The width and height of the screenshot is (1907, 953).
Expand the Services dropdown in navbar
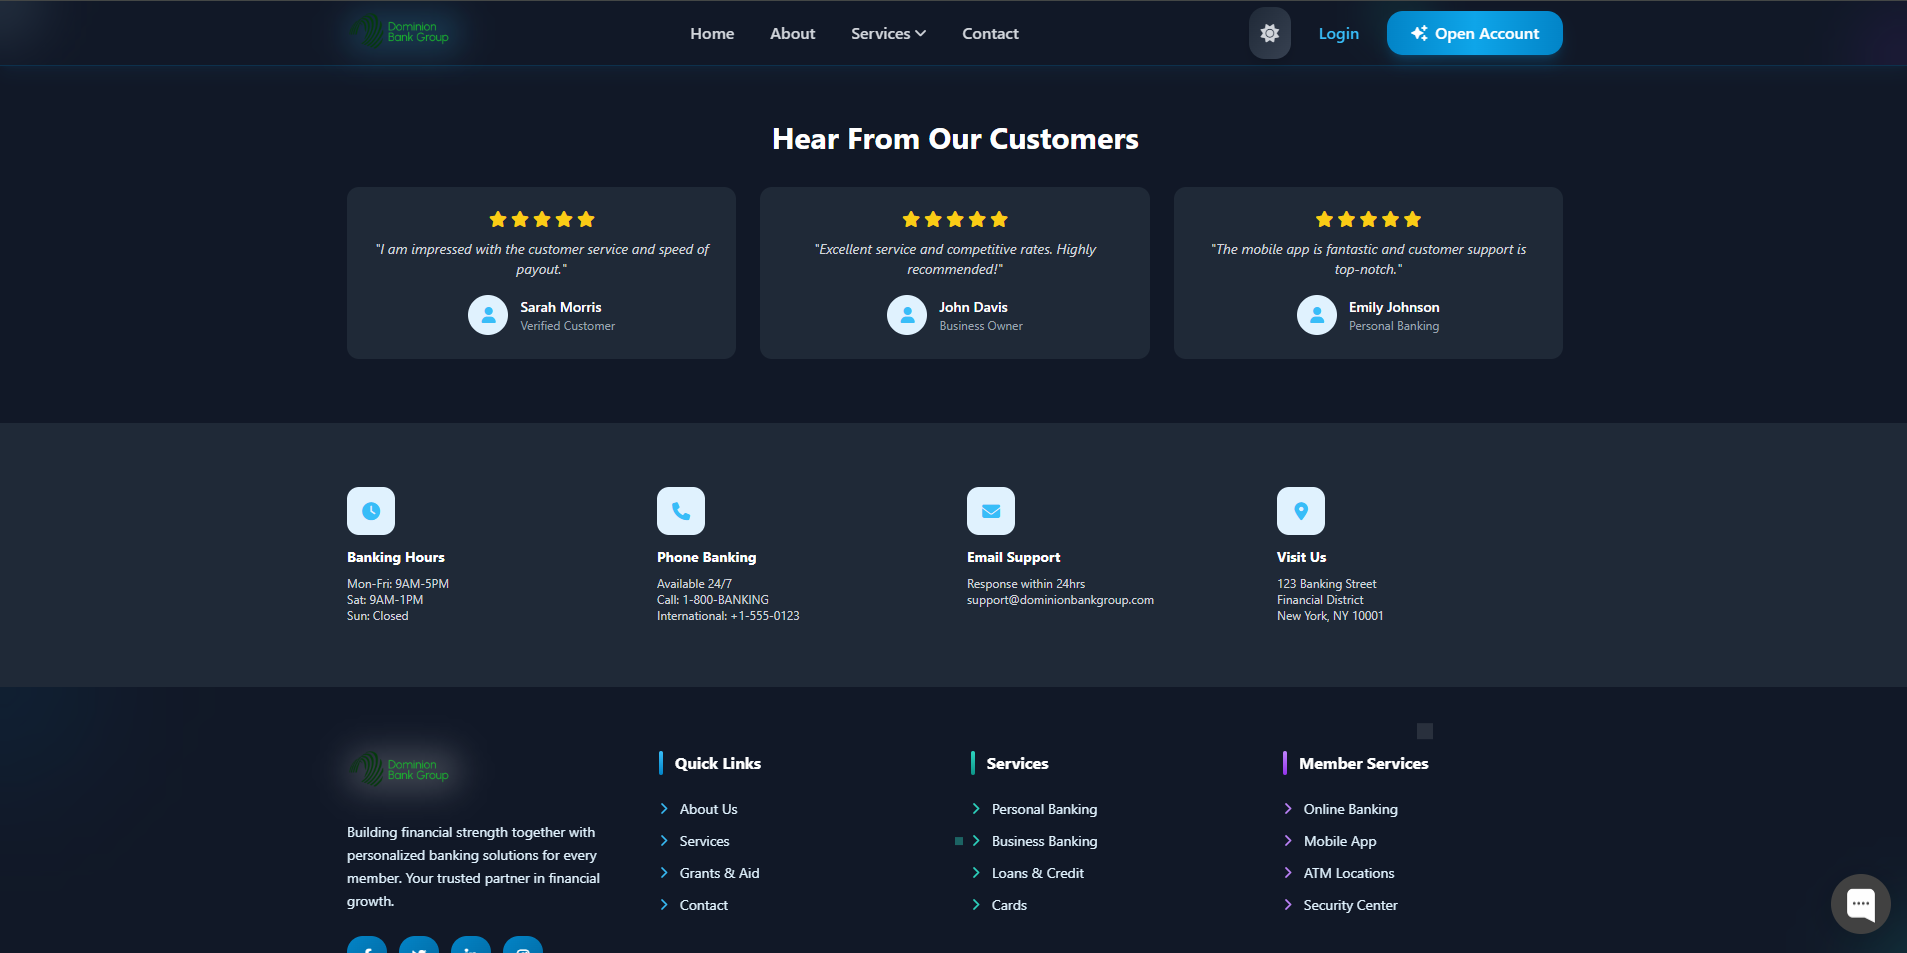(x=888, y=33)
